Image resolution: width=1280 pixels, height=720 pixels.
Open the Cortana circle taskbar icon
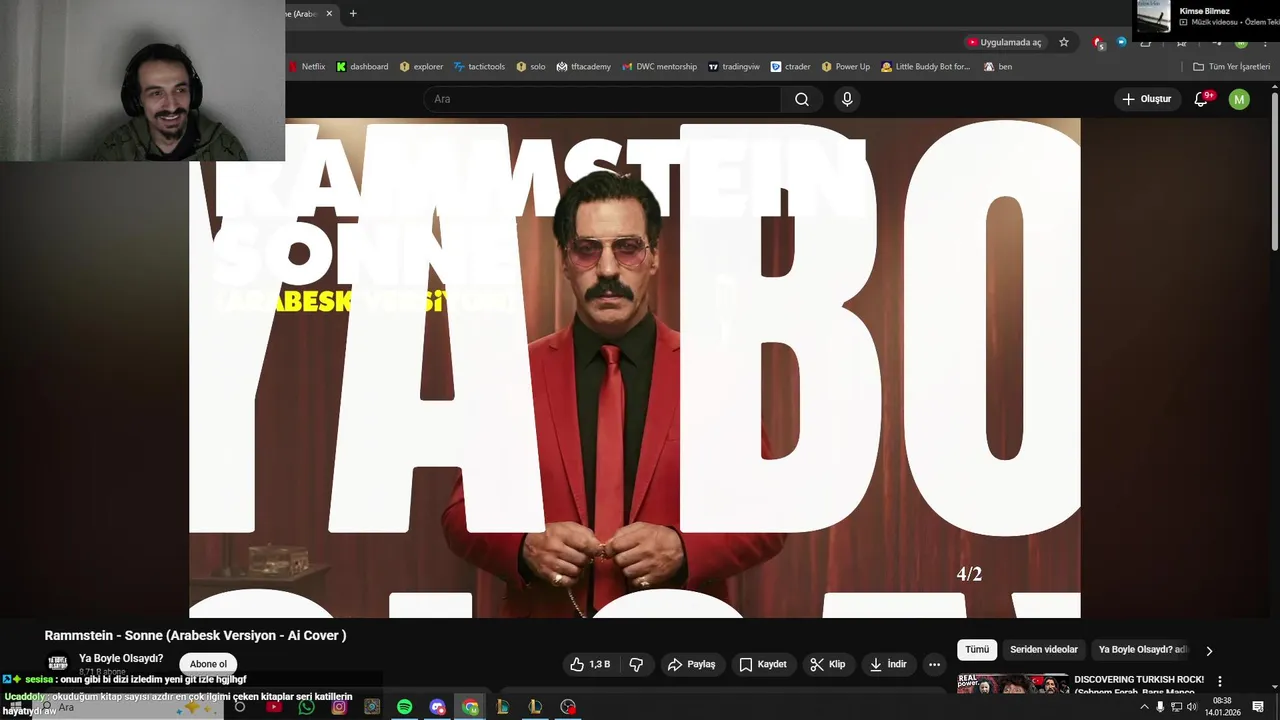tap(240, 707)
